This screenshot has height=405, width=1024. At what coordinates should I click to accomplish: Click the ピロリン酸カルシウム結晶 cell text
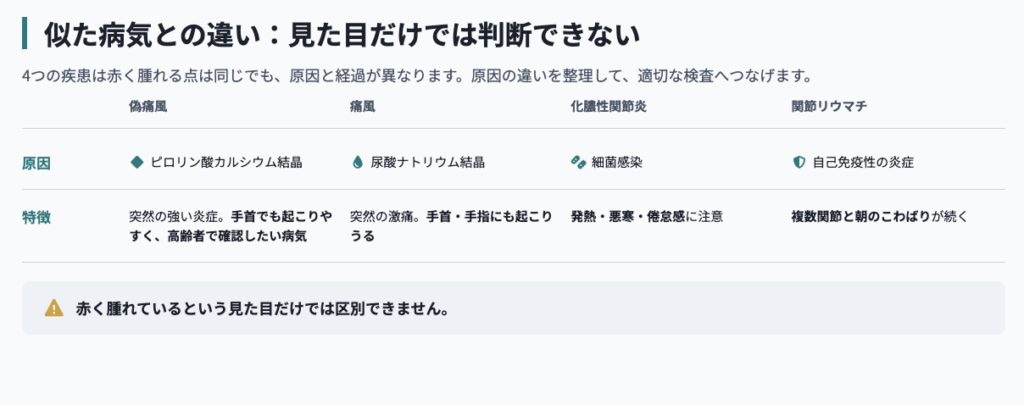[x=226, y=163]
